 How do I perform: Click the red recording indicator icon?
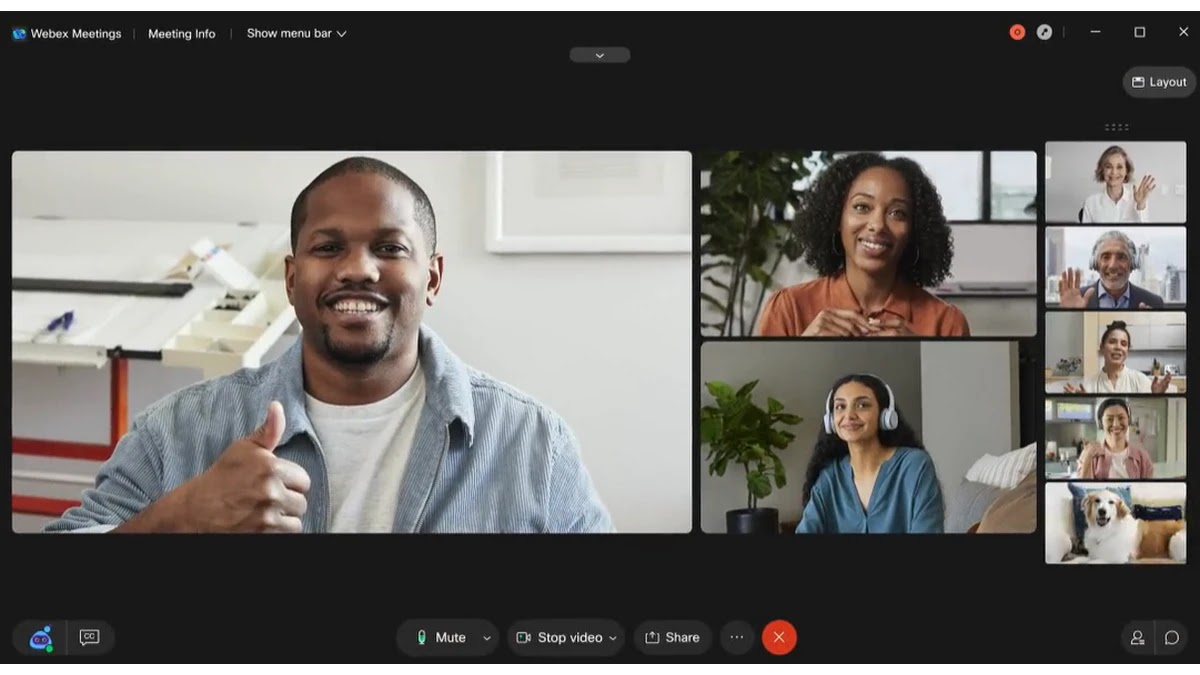(1017, 32)
